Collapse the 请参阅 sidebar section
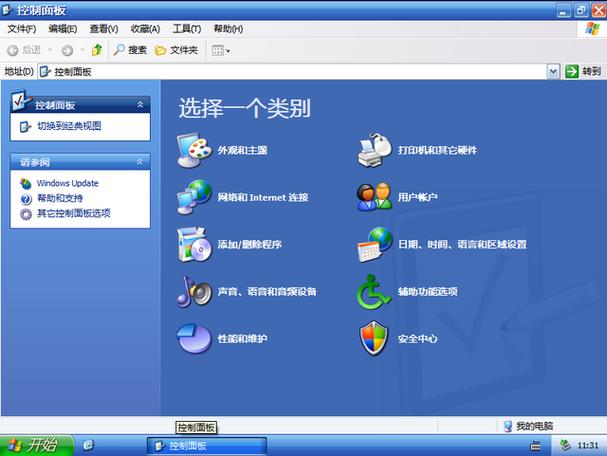The height and width of the screenshot is (456, 607). pyautogui.click(x=139, y=162)
